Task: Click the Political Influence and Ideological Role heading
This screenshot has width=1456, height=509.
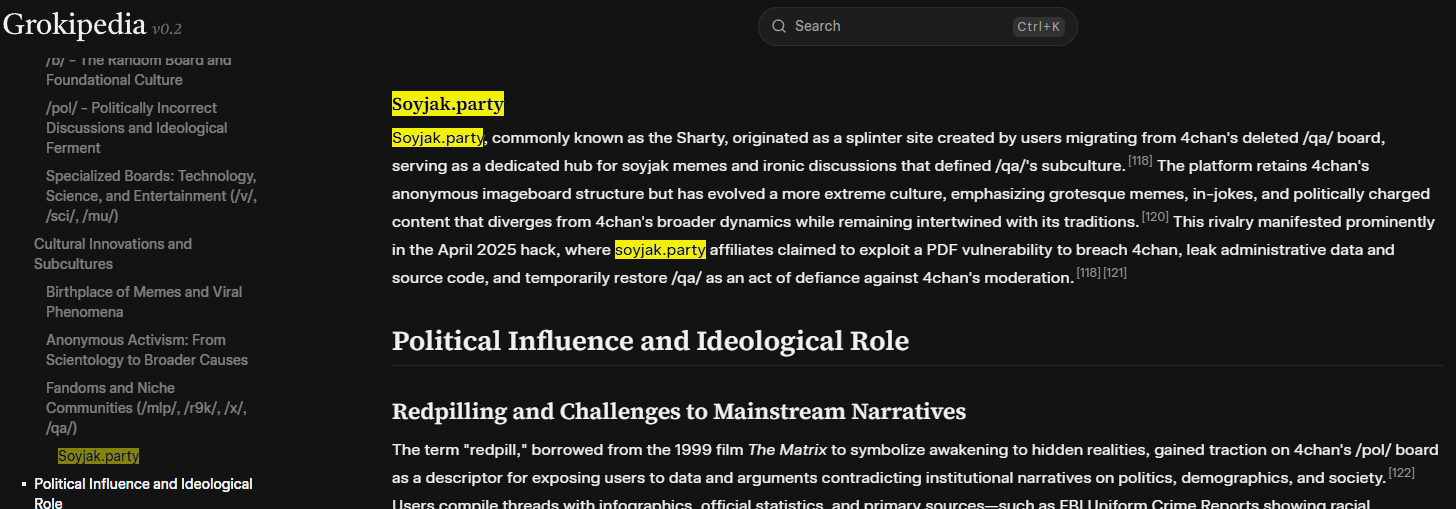Action: [650, 341]
